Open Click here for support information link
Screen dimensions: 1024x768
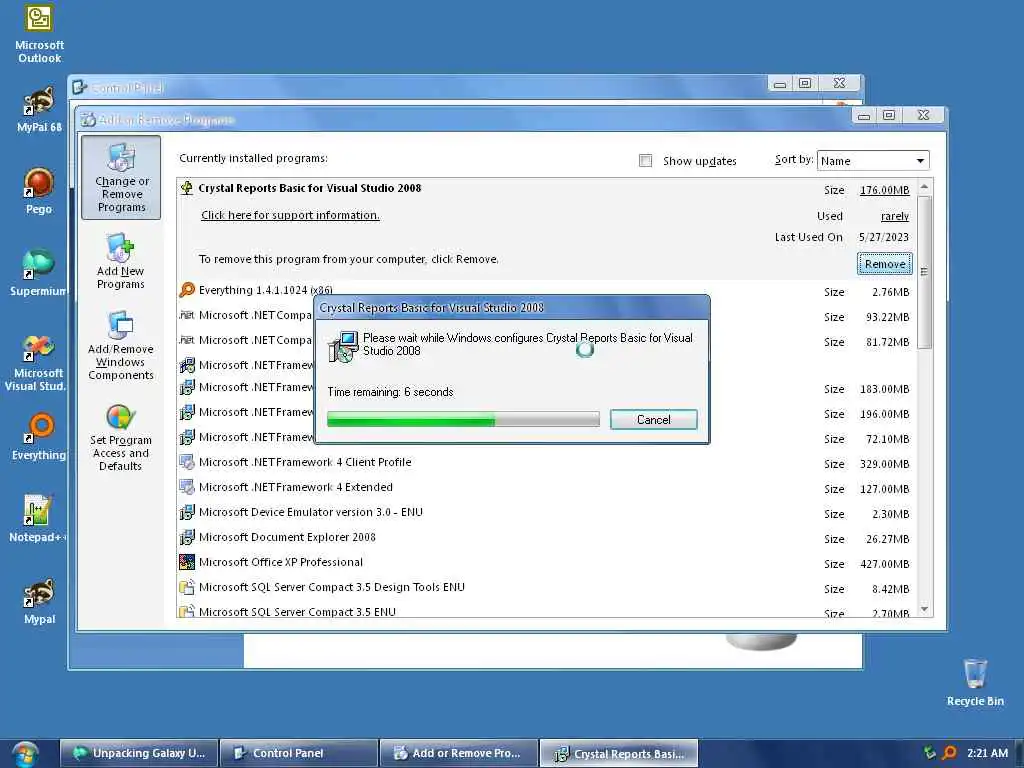tap(290, 215)
